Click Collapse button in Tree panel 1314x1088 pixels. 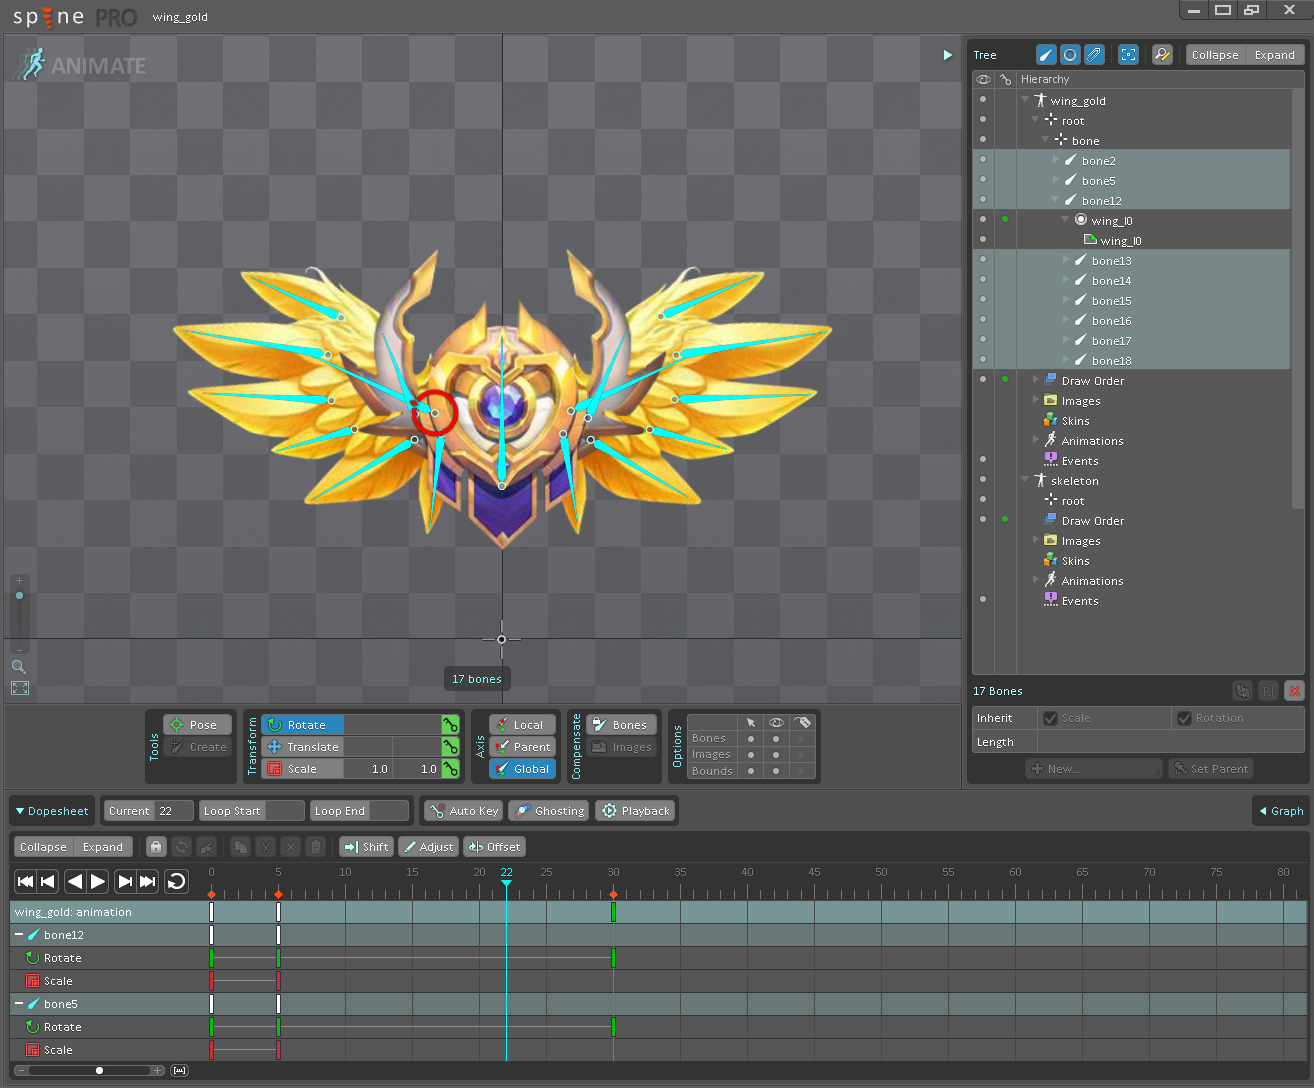tap(1215, 55)
